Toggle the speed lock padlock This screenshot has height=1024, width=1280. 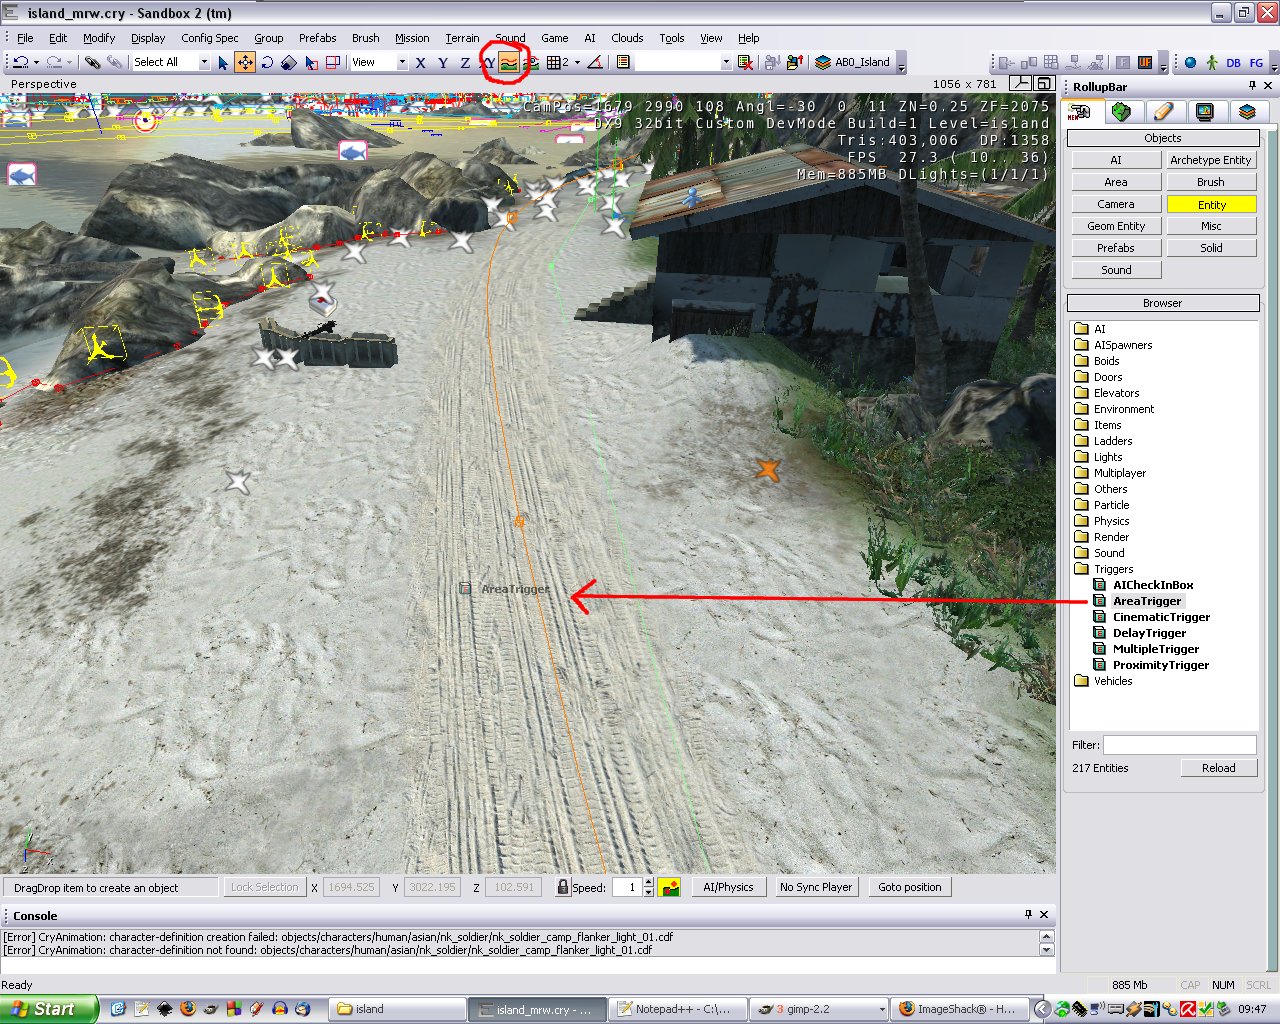[x=563, y=887]
